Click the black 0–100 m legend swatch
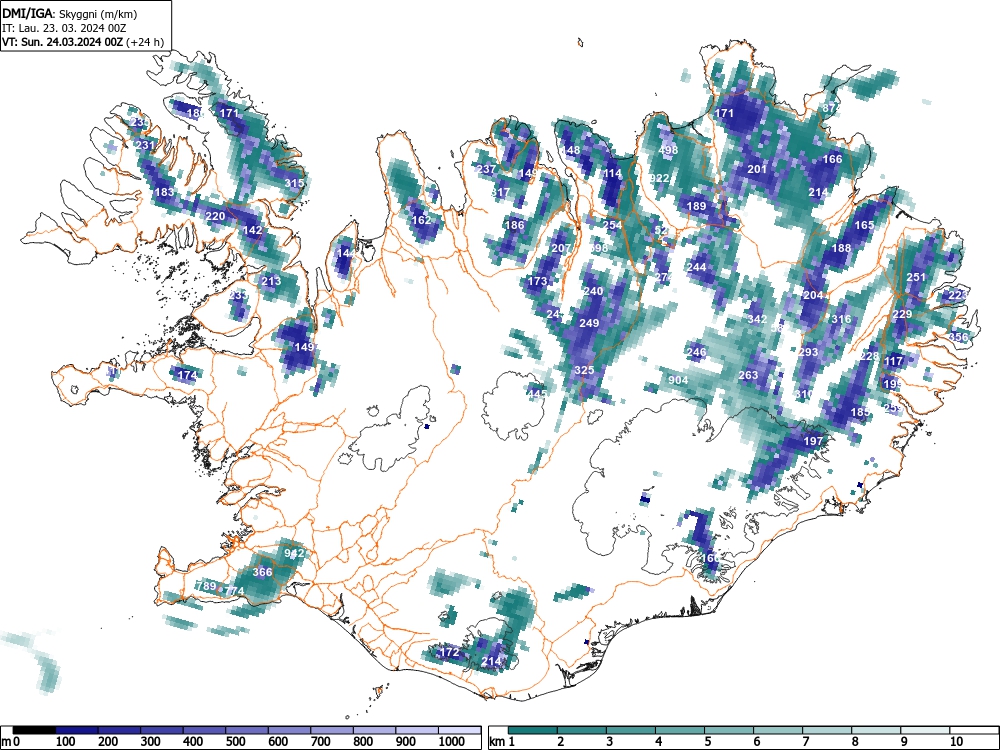The image size is (1000, 750). pos(34,730)
